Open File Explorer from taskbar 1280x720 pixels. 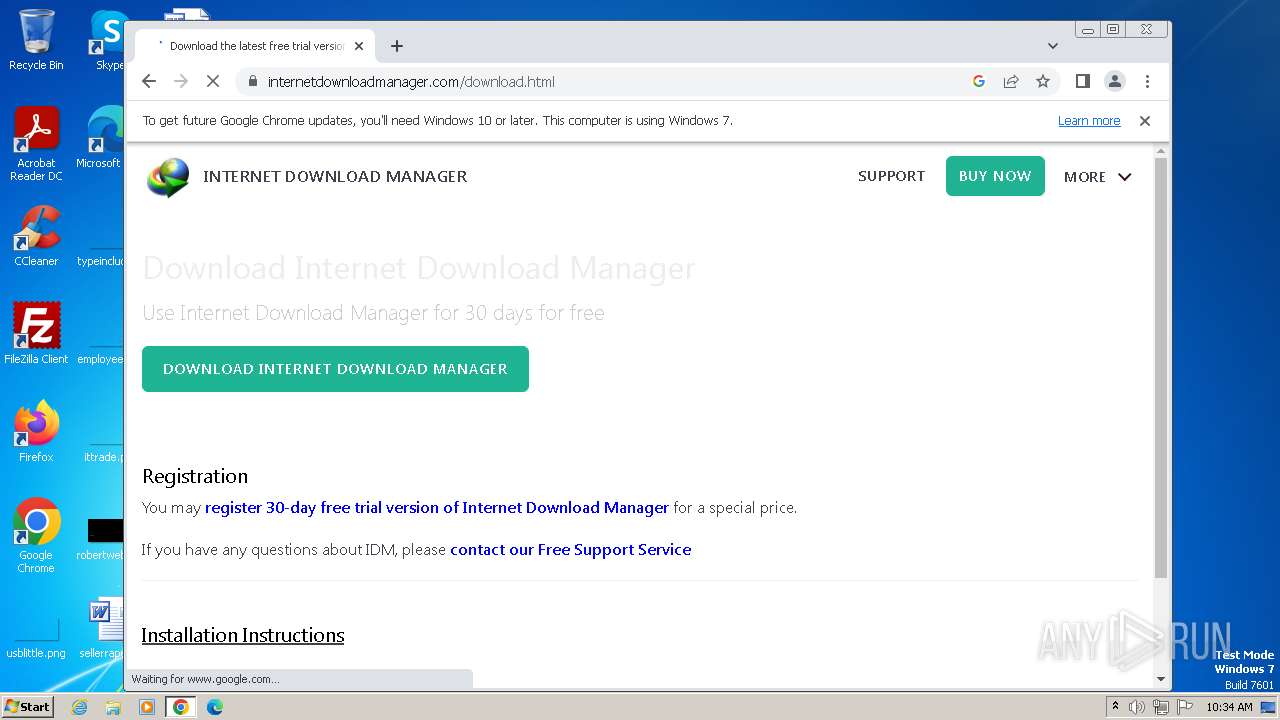click(x=113, y=707)
